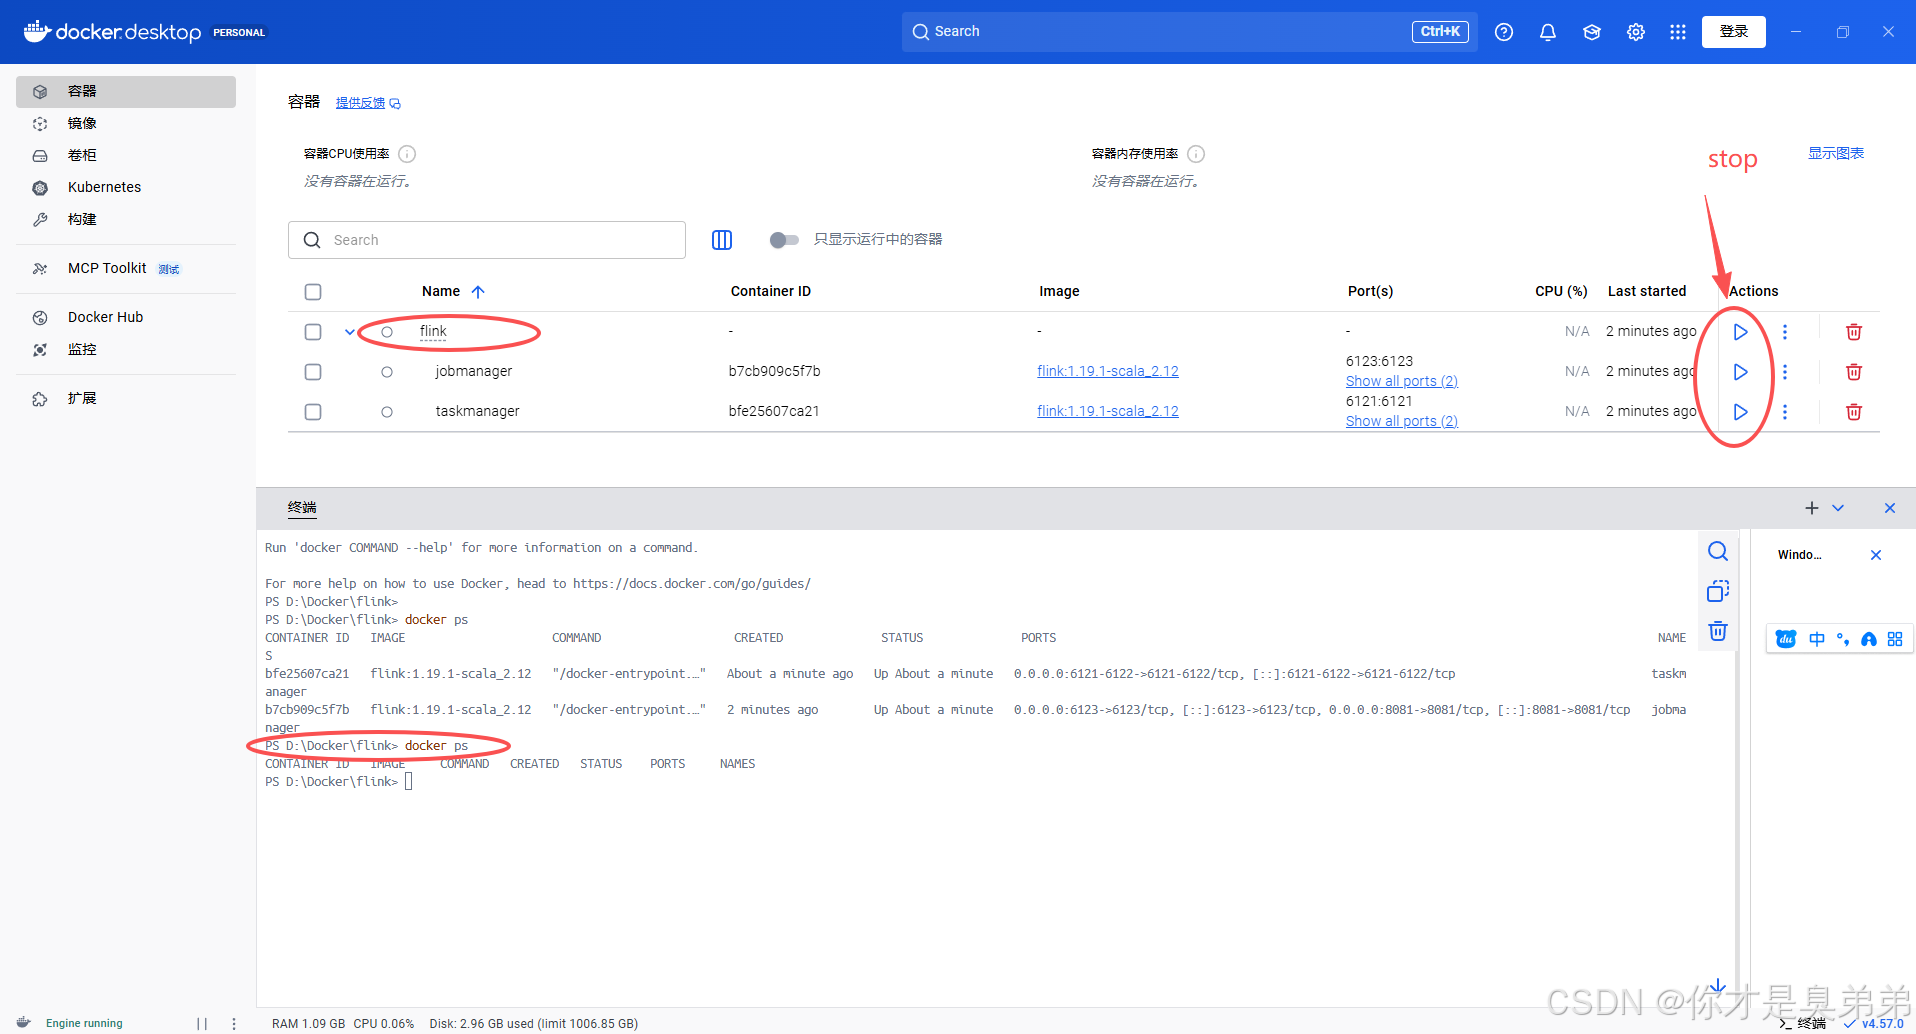Pause Docker engine with pause icon
Viewport: 1916px width, 1034px height.
(x=202, y=1023)
